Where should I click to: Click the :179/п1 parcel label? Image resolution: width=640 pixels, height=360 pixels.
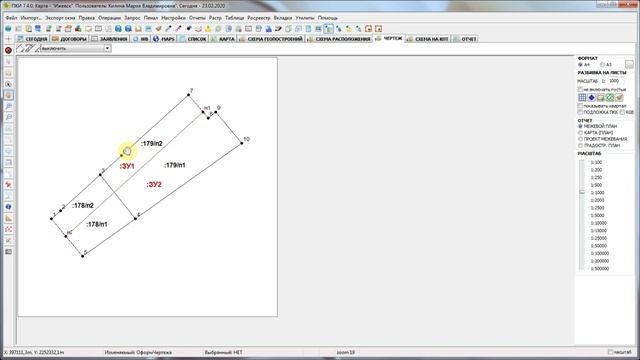(175, 165)
